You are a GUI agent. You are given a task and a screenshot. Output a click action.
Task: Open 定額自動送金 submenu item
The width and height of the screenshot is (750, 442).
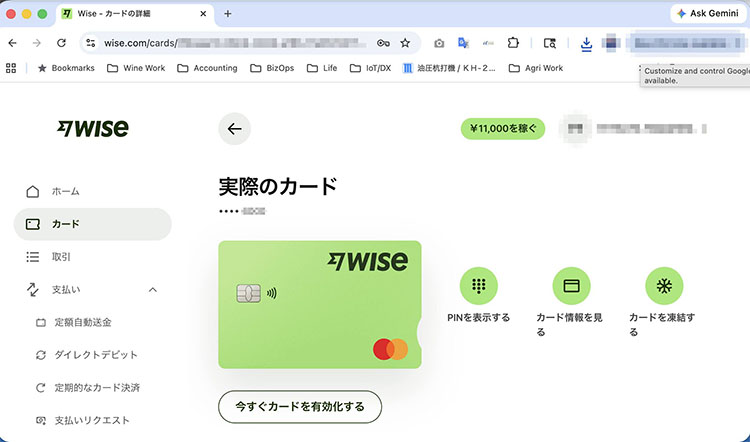click(83, 322)
